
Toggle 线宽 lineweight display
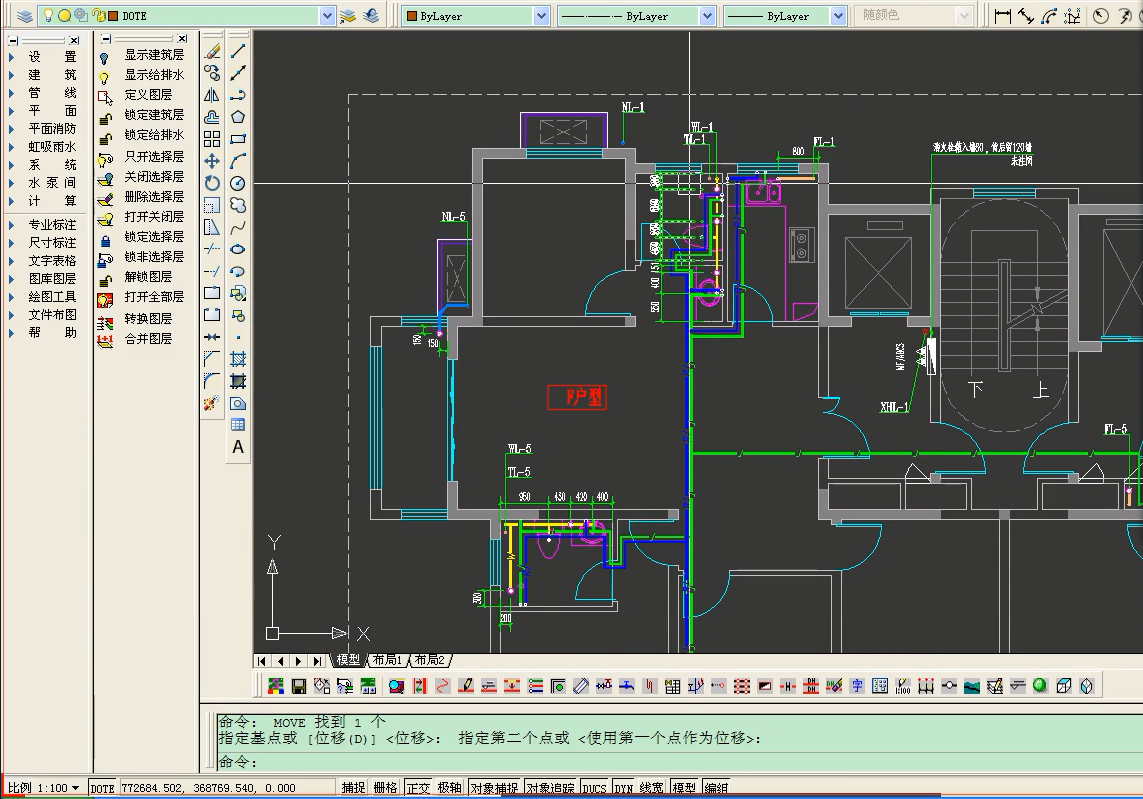tap(652, 787)
